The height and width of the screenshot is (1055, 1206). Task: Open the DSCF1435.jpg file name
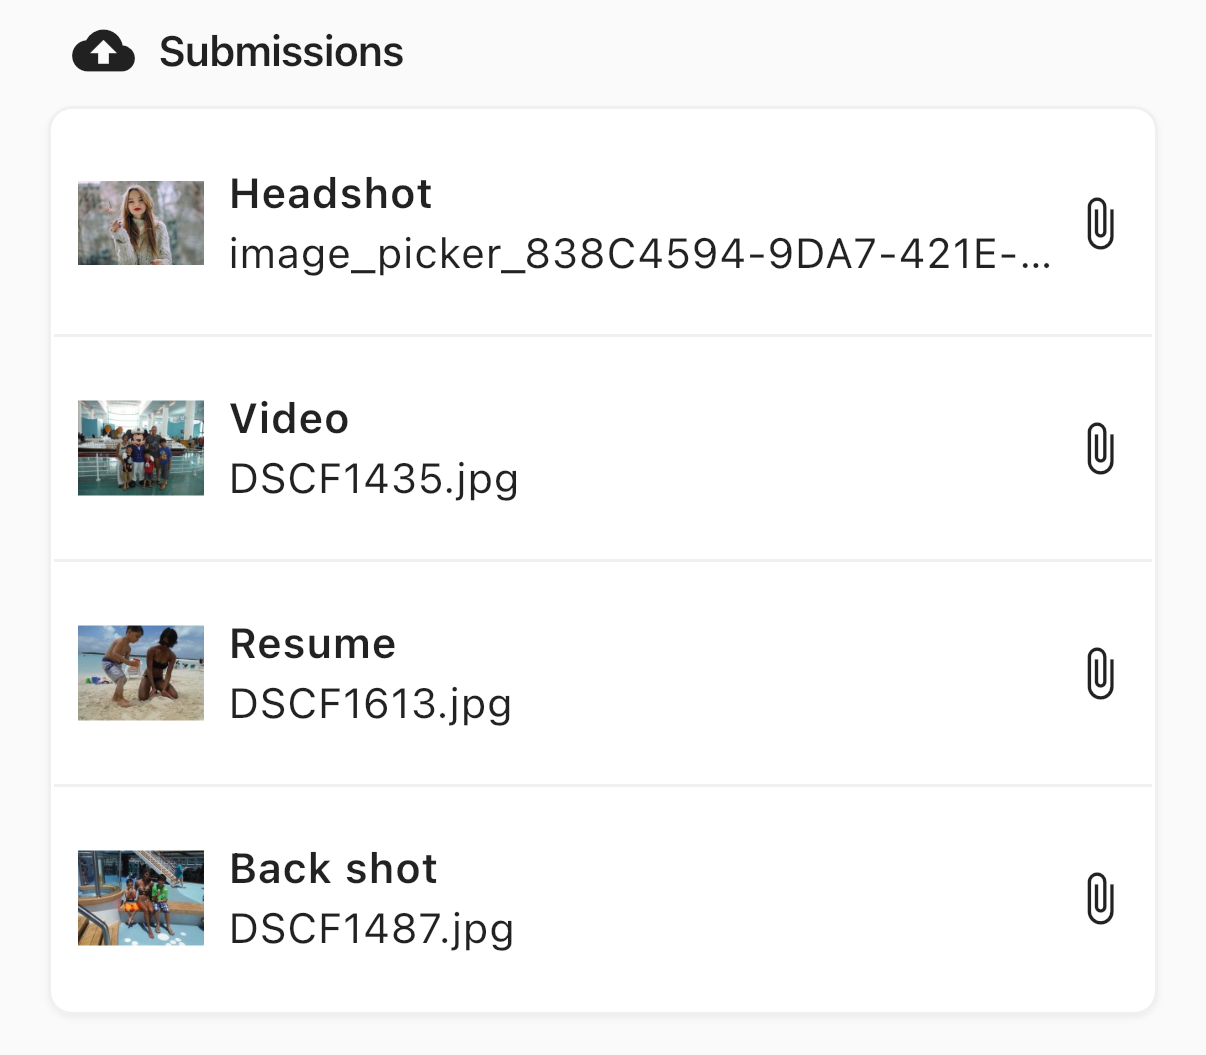pos(374,480)
